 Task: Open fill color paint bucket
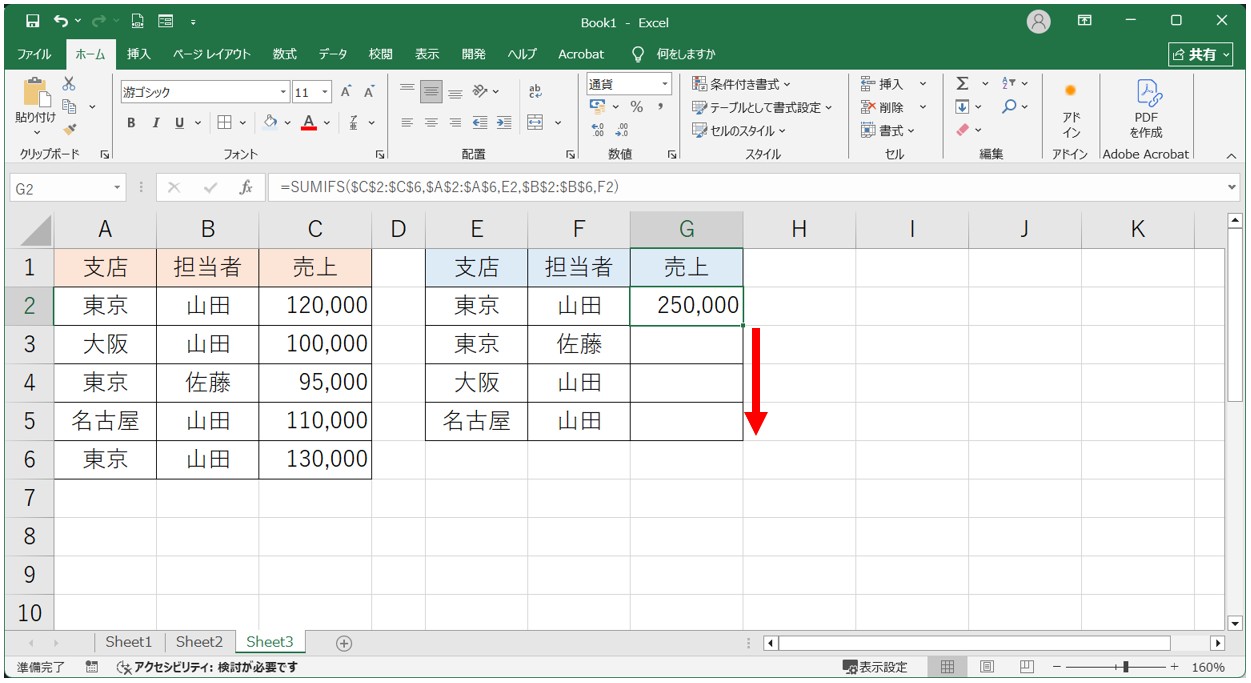[269, 123]
